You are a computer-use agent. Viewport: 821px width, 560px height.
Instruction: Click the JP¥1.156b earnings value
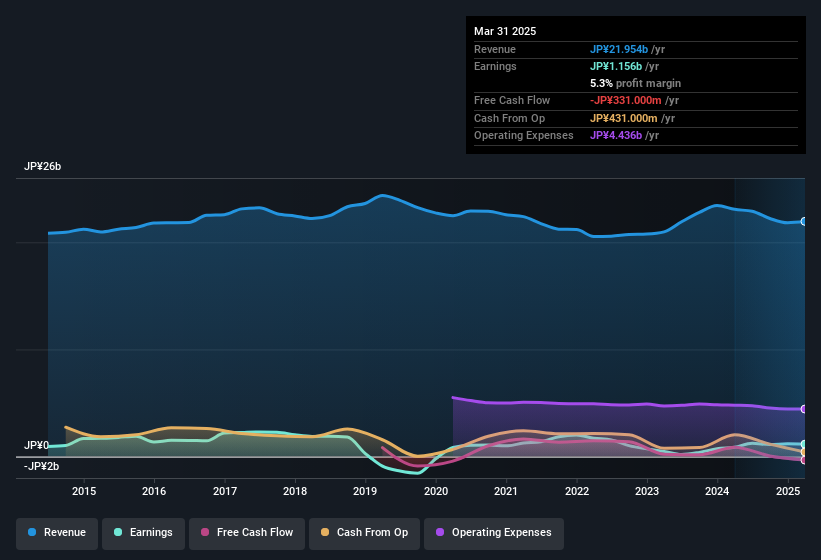(616, 66)
